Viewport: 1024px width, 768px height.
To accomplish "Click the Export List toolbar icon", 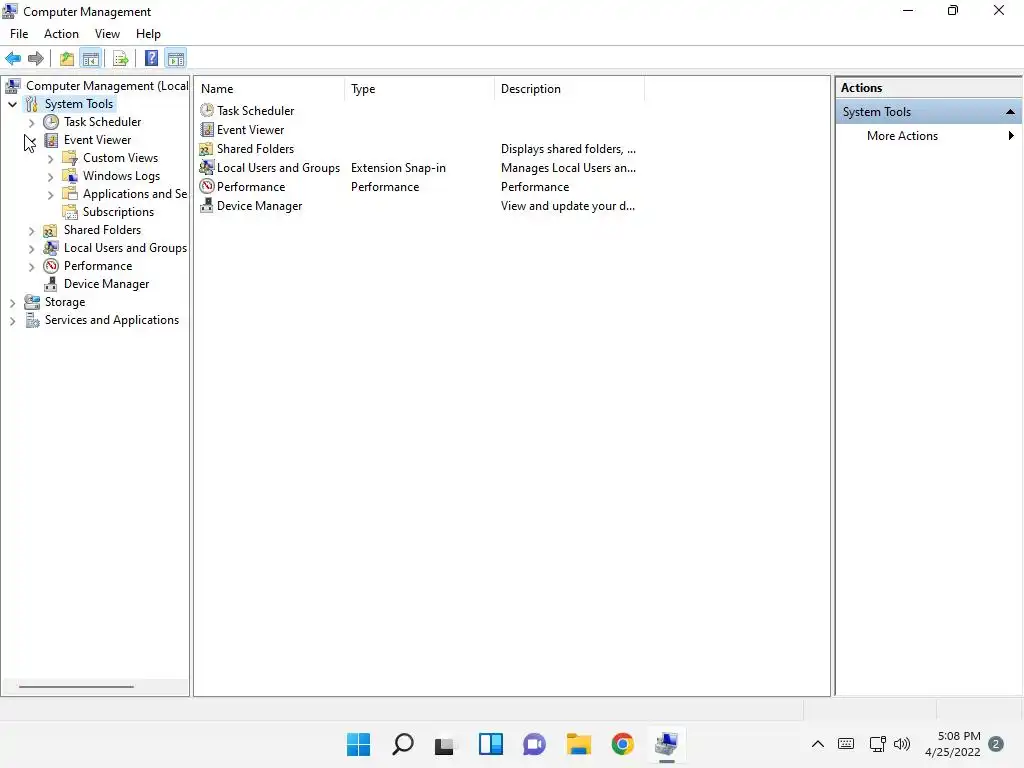I will coord(121,59).
